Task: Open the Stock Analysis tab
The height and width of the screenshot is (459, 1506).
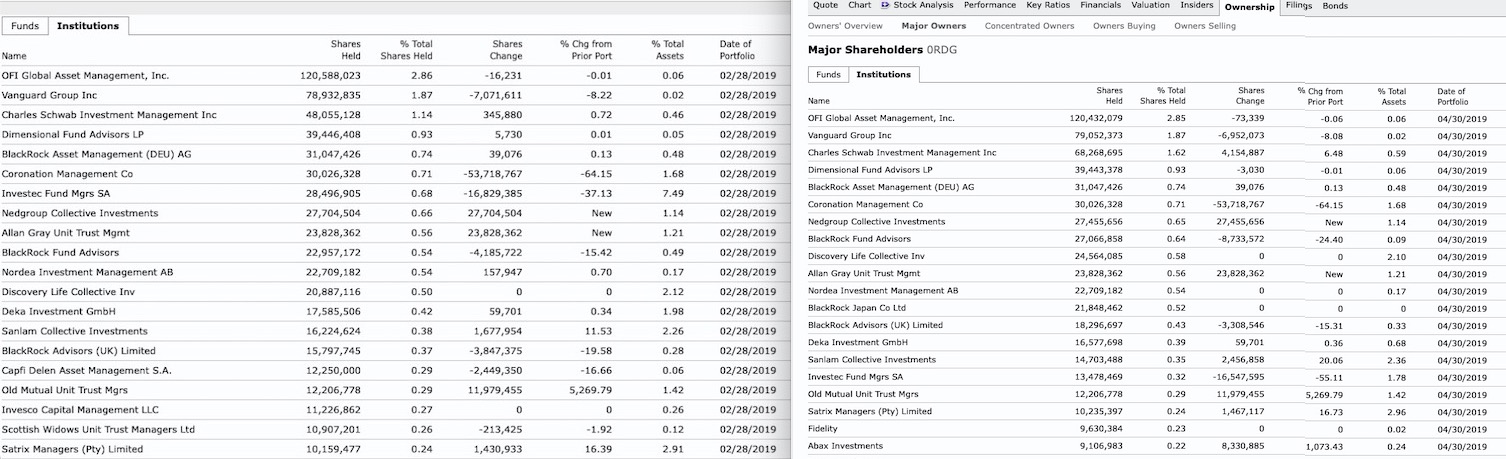Action: (923, 5)
